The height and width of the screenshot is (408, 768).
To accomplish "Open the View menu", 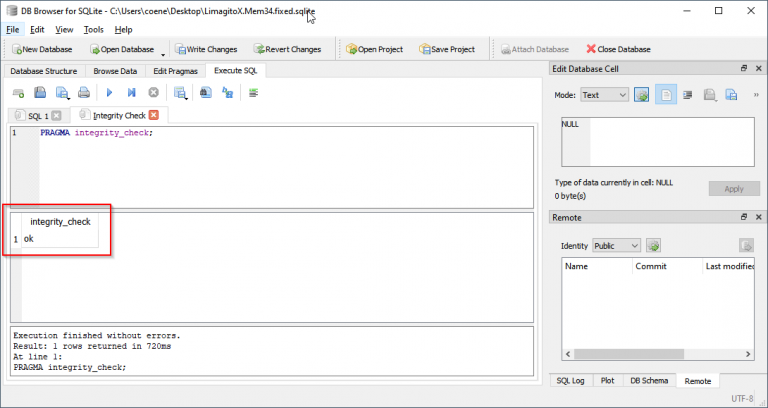I will (64, 30).
